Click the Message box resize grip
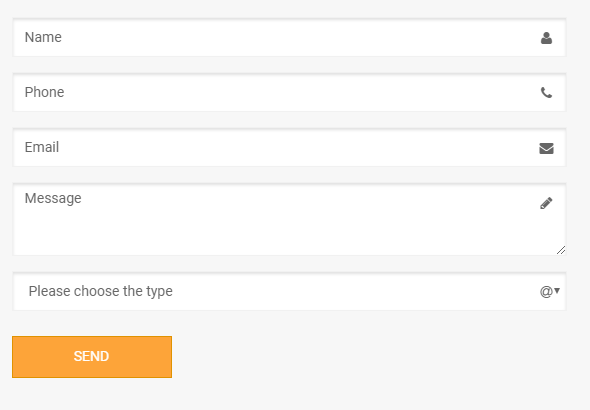590x410 pixels. (x=561, y=251)
